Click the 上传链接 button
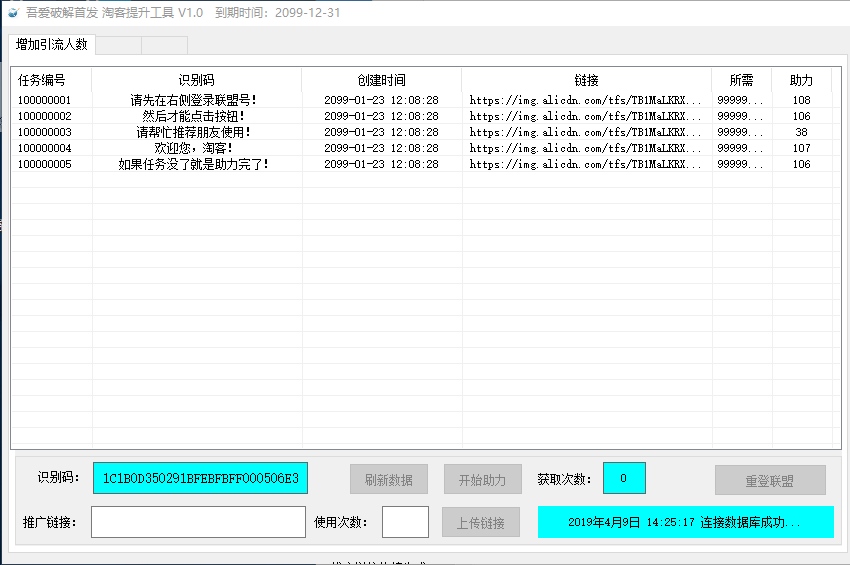 tap(481, 523)
